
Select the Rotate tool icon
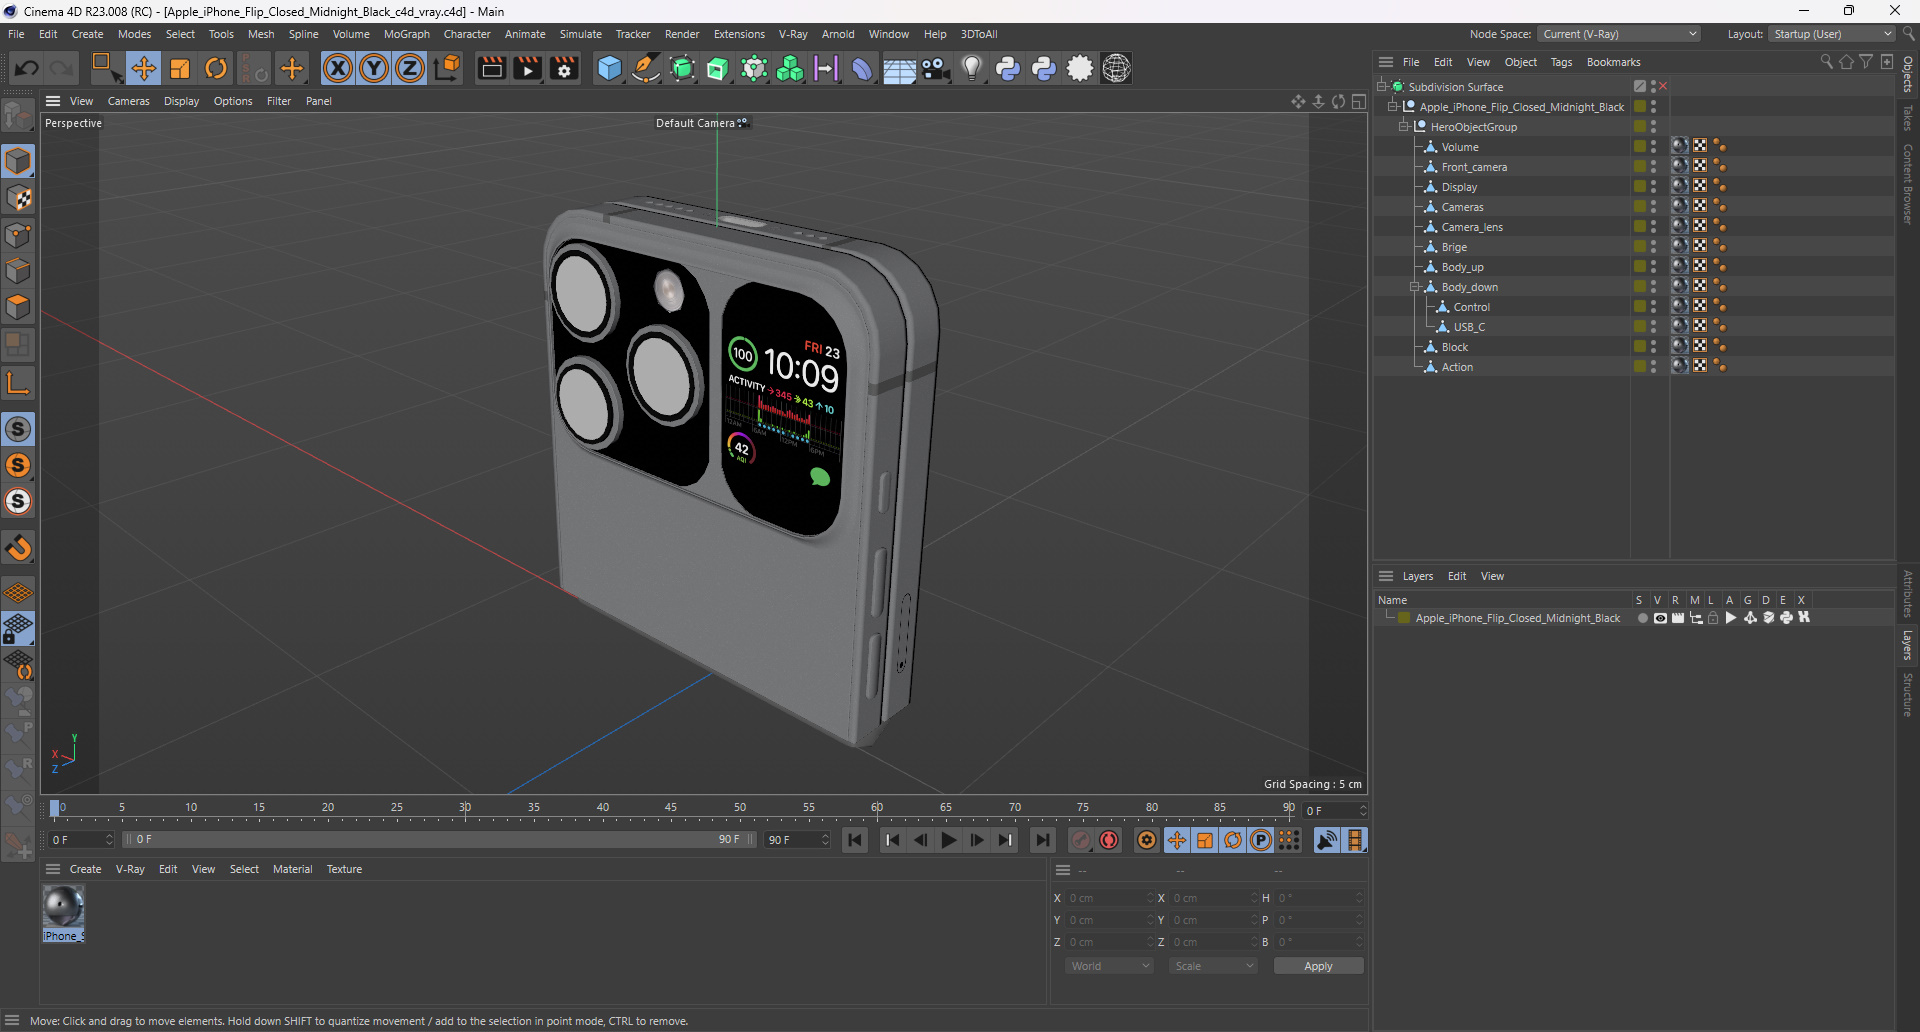[216, 68]
